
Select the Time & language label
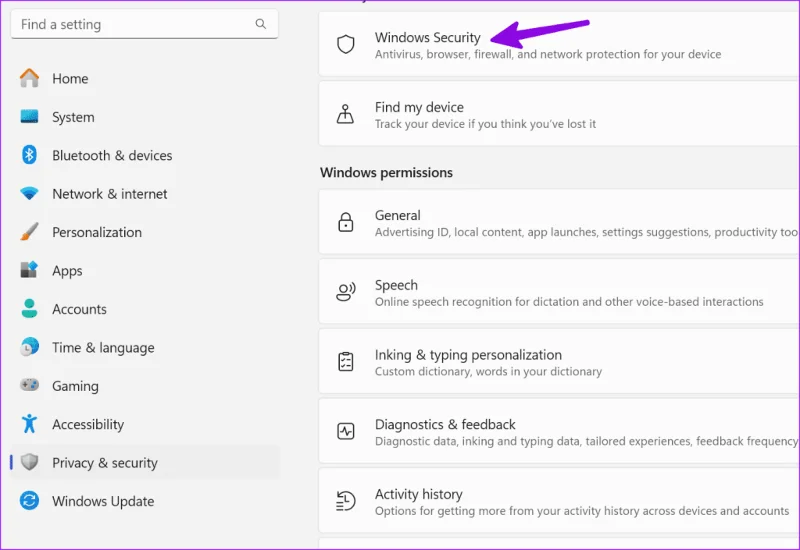(103, 348)
